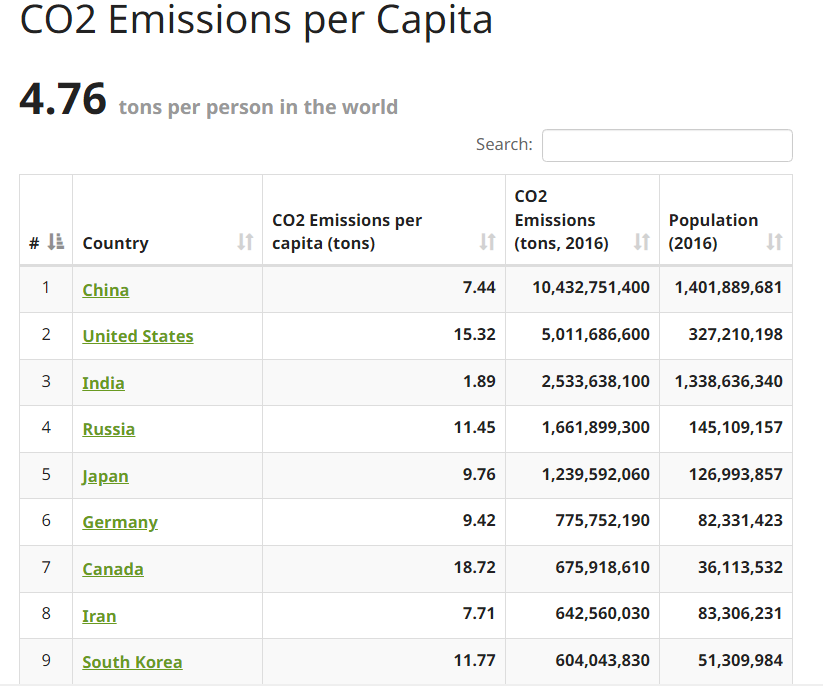
Task: Sort table by rank number icon
Action: pos(56,242)
